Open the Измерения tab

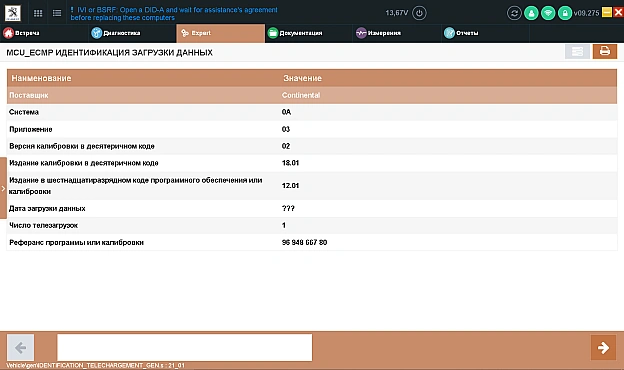397,33
